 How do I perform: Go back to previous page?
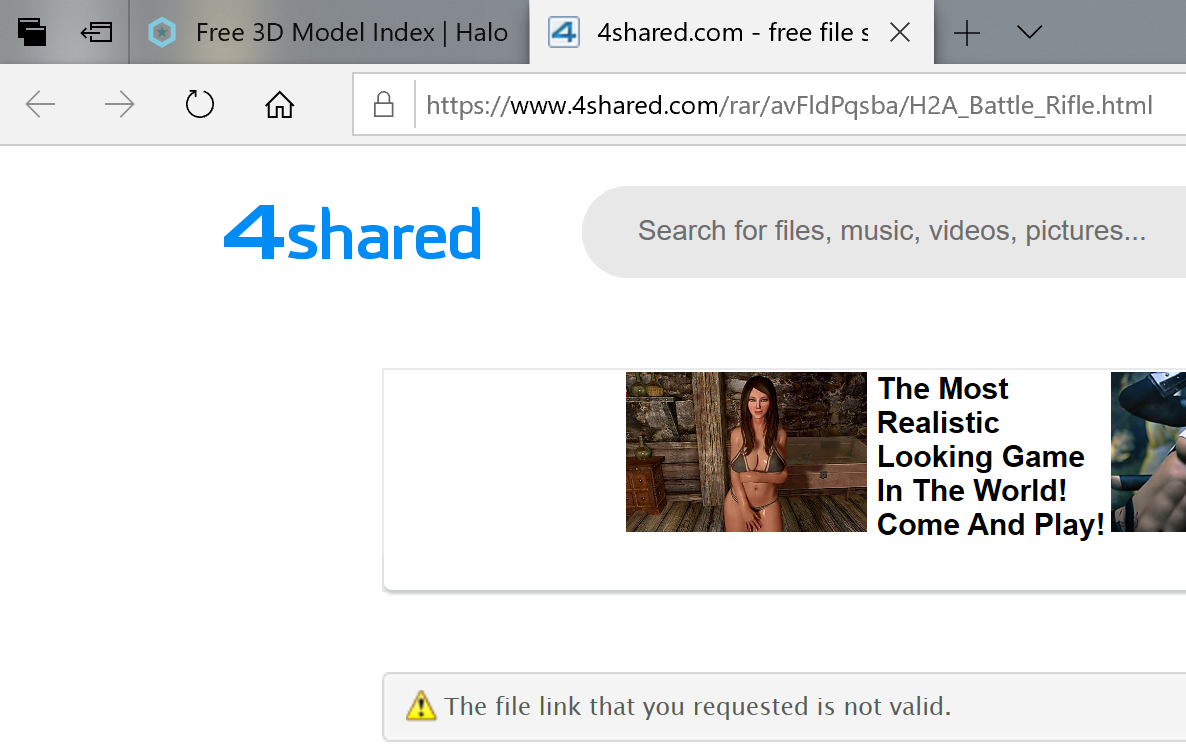pos(40,104)
